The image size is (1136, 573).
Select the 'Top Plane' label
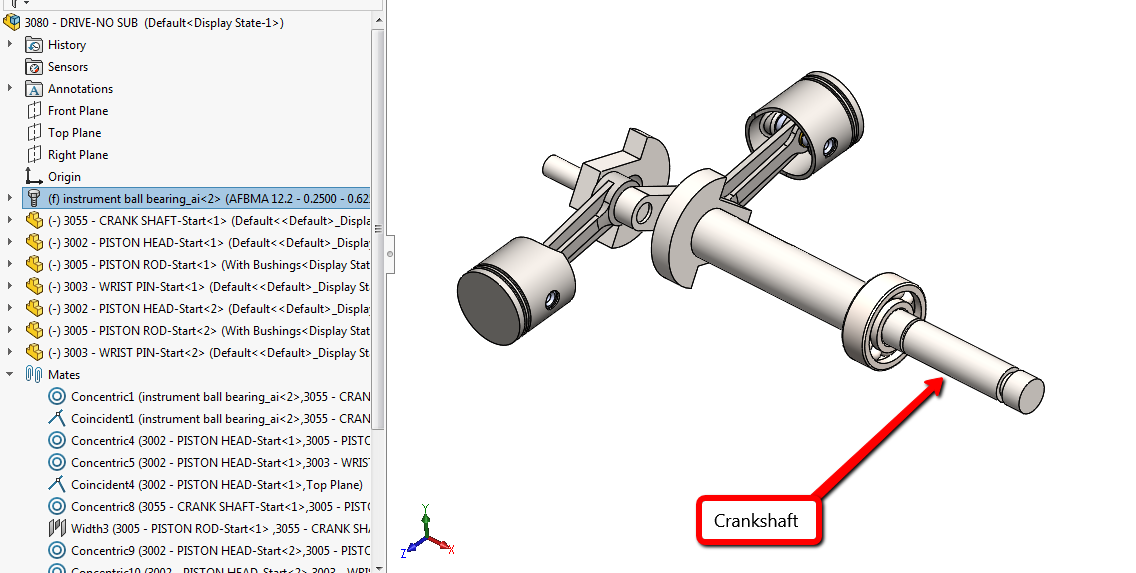(x=75, y=133)
